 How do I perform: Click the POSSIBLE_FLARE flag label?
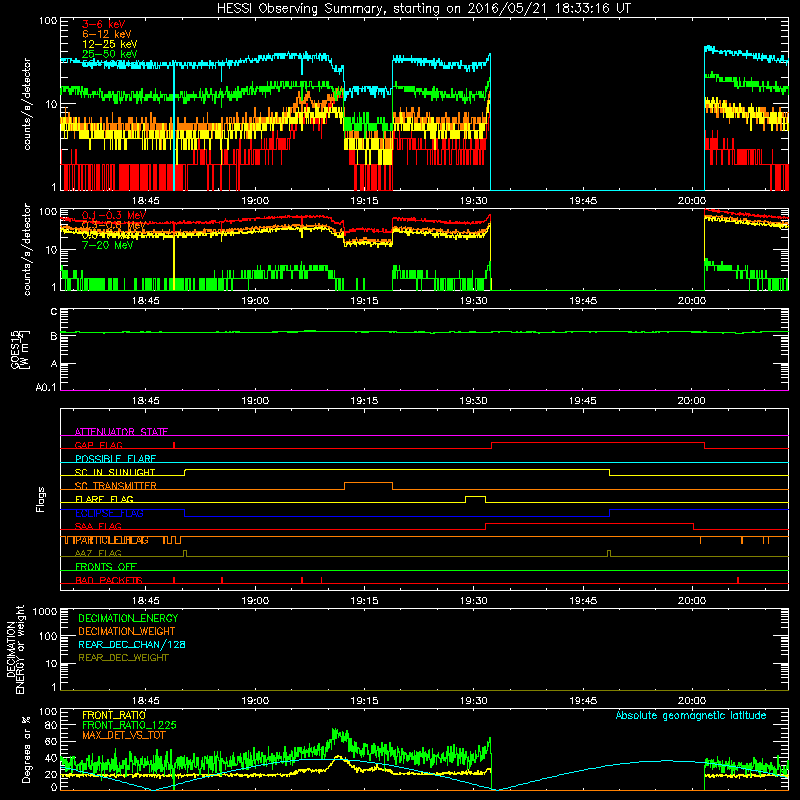[115, 459]
